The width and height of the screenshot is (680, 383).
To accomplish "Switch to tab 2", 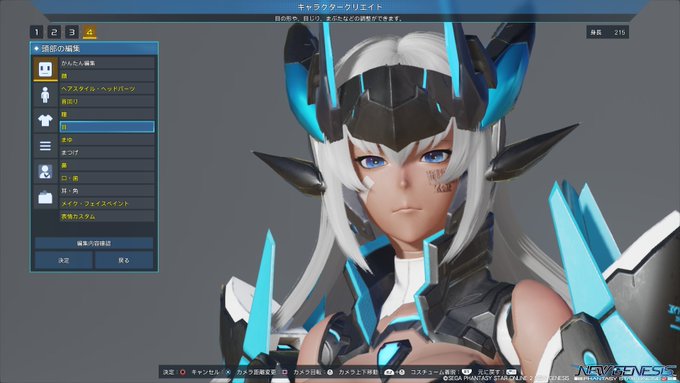I will (54, 32).
